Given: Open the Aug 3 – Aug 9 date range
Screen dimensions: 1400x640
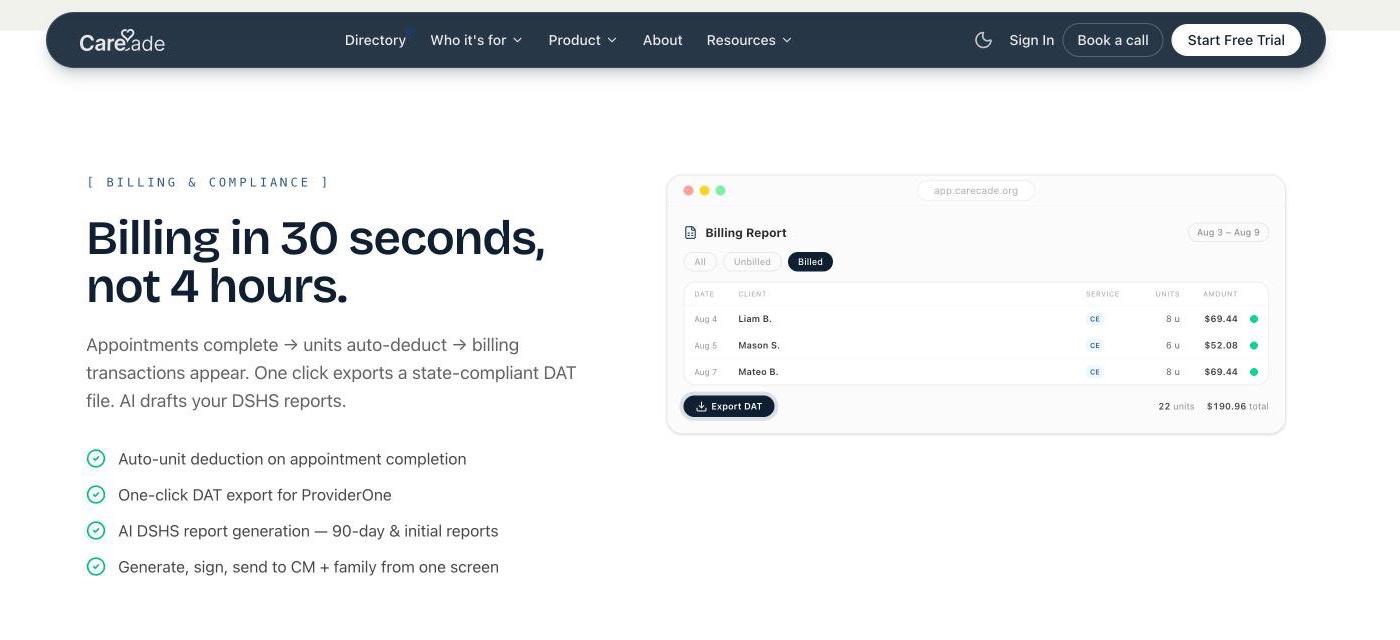Looking at the screenshot, I should click(1228, 232).
